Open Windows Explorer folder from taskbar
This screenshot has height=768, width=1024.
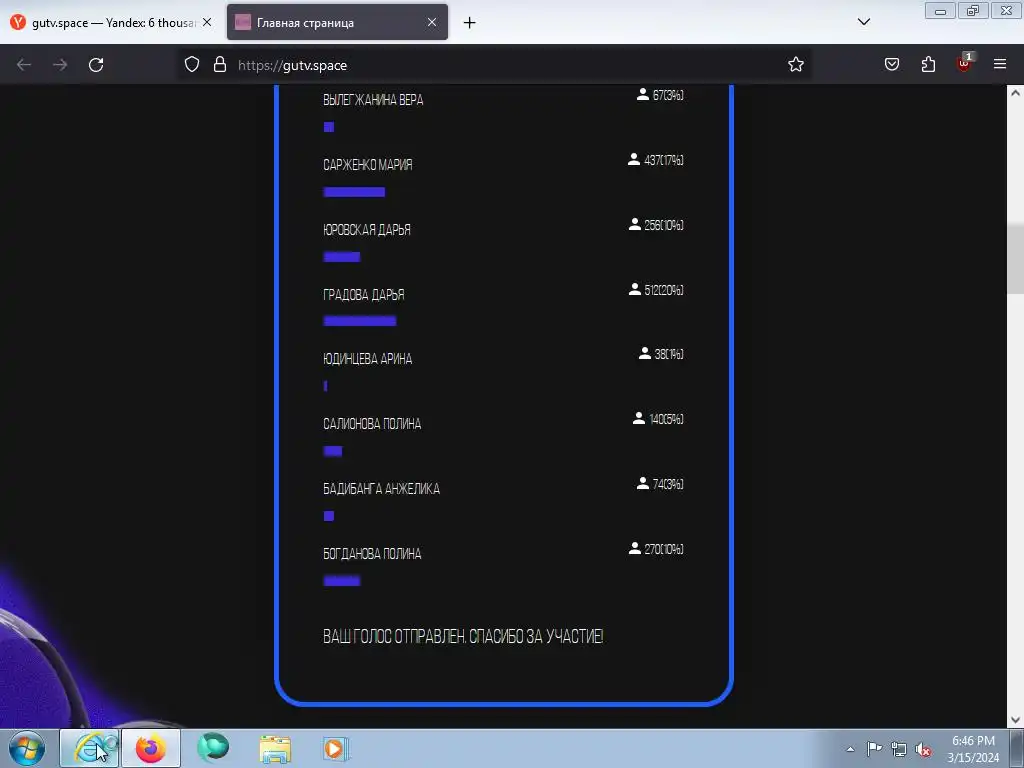[275, 748]
